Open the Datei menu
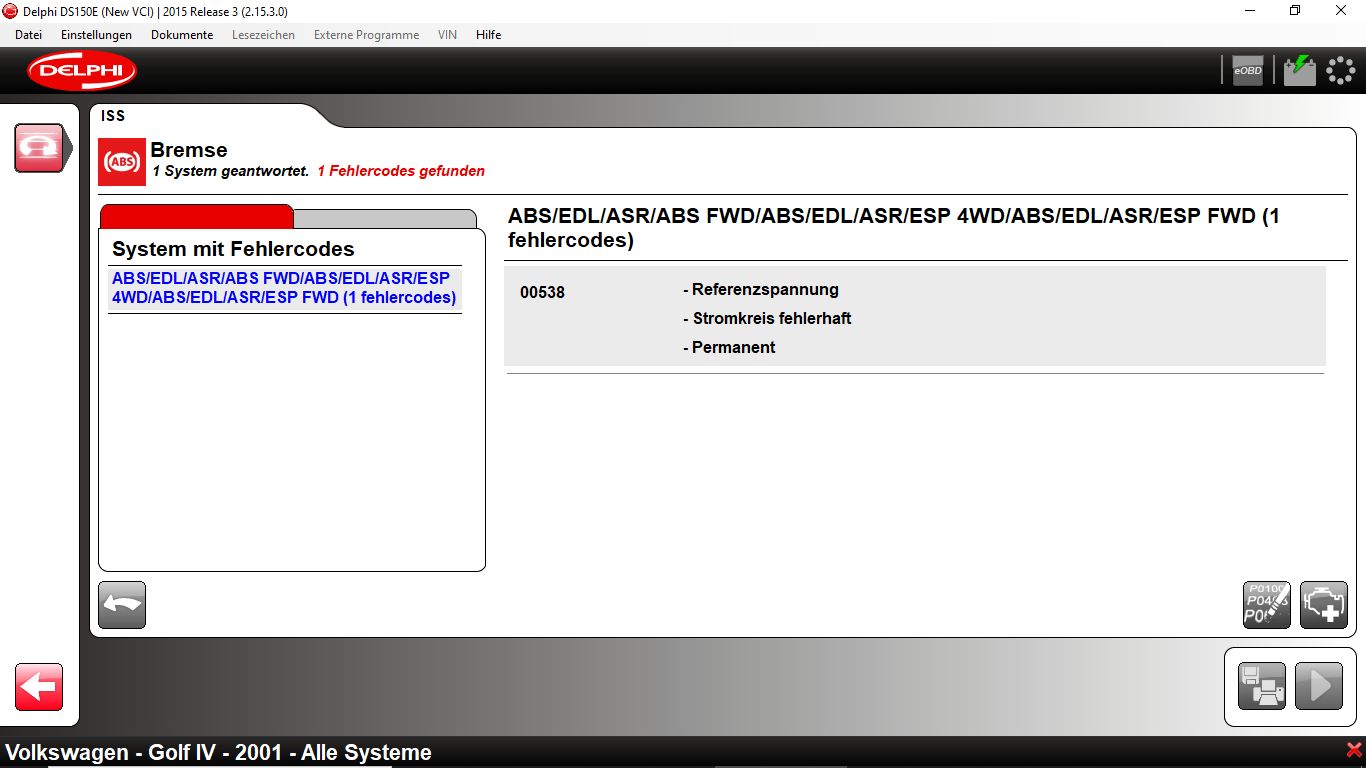 click(28, 35)
